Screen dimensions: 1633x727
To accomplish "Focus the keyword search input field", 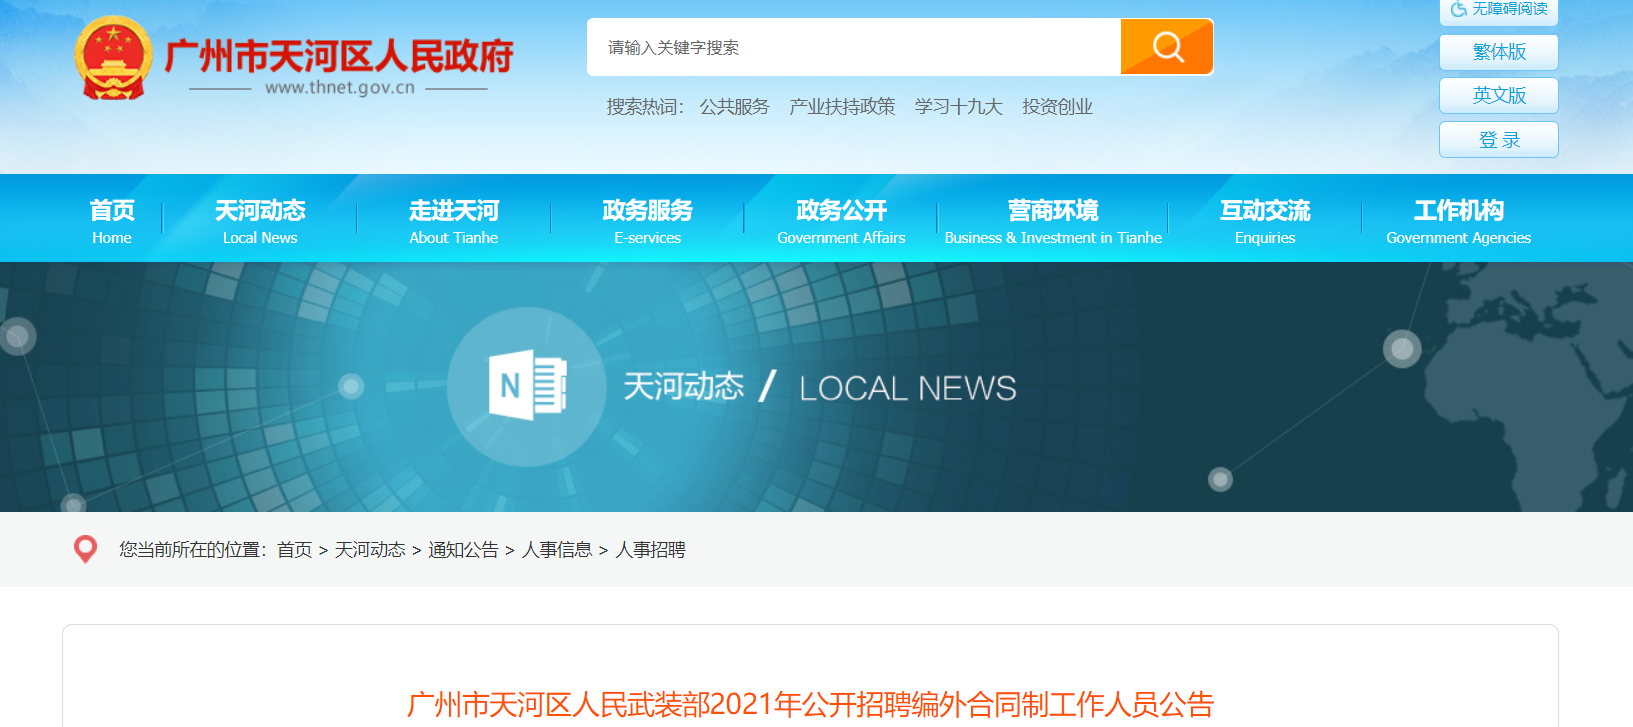I will pos(854,47).
